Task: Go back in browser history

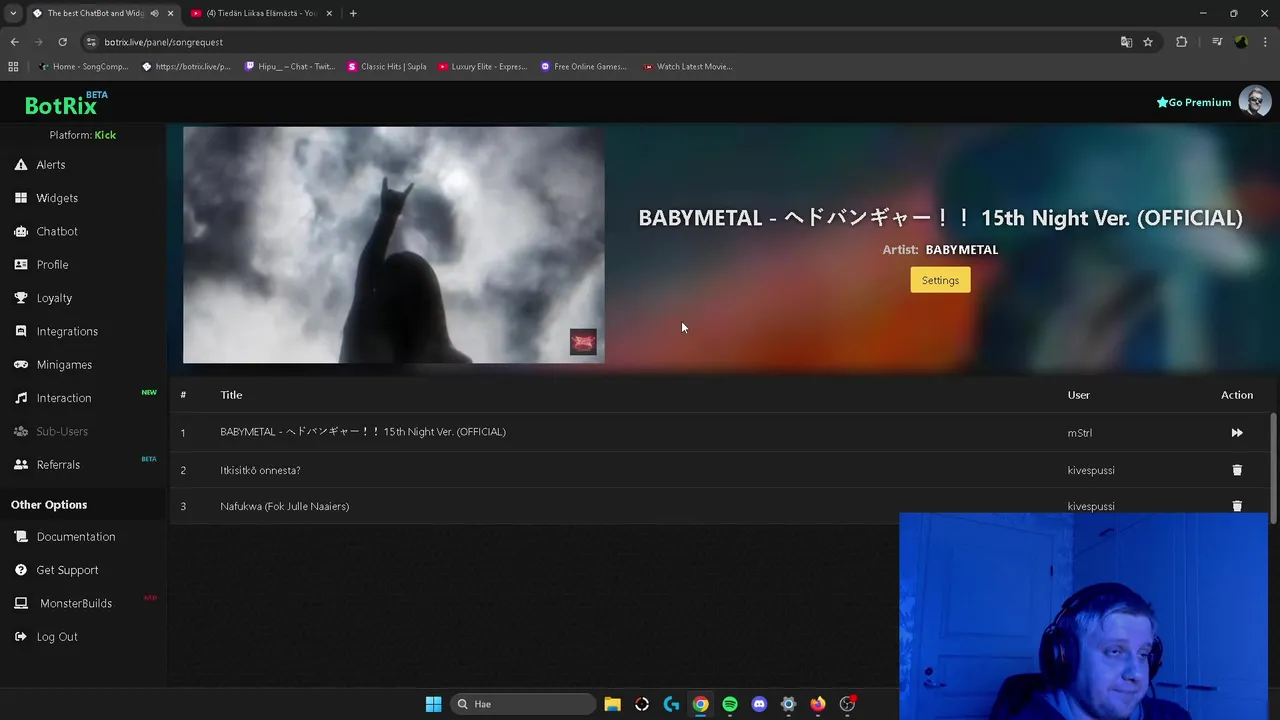Action: pyautogui.click(x=14, y=42)
